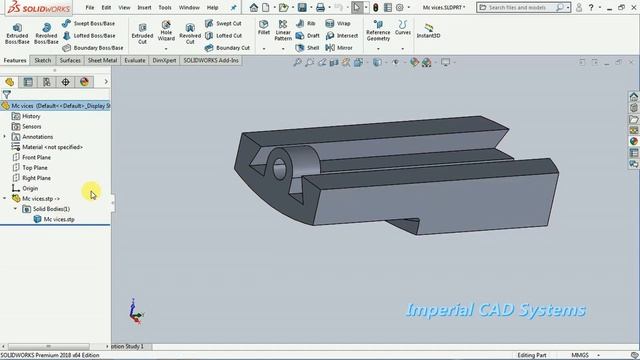This screenshot has height=360, width=640.
Task: Choose Boundary Boss/Base feature
Action: [93, 48]
